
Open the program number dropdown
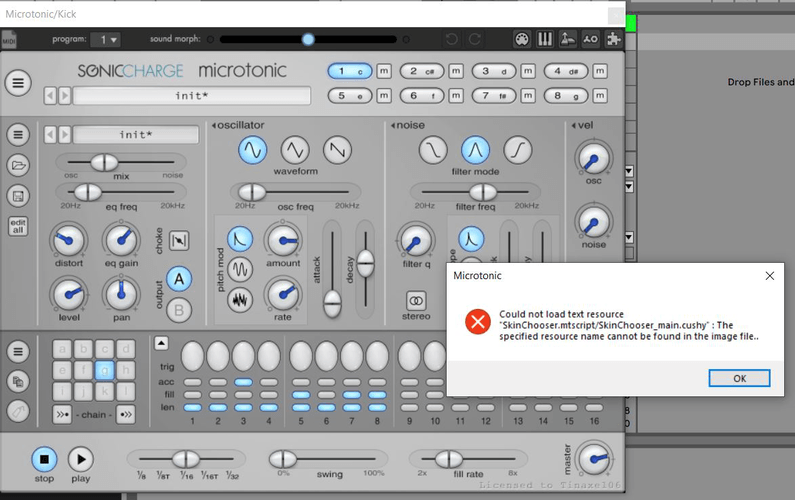[x=105, y=40]
